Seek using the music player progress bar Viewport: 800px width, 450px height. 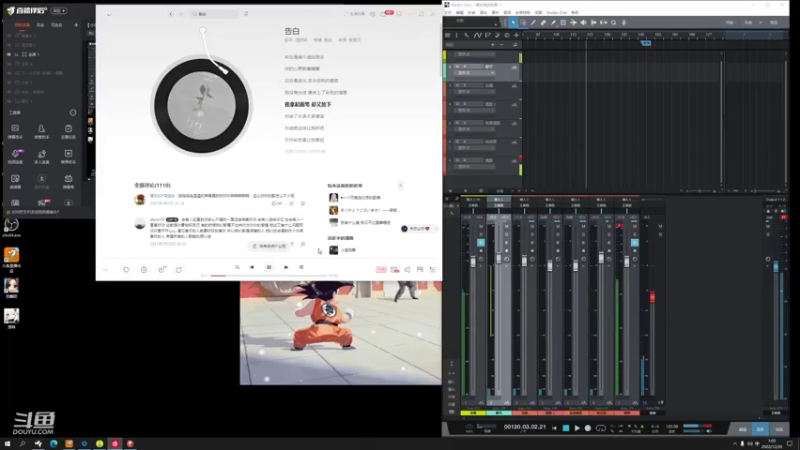[x=269, y=276]
